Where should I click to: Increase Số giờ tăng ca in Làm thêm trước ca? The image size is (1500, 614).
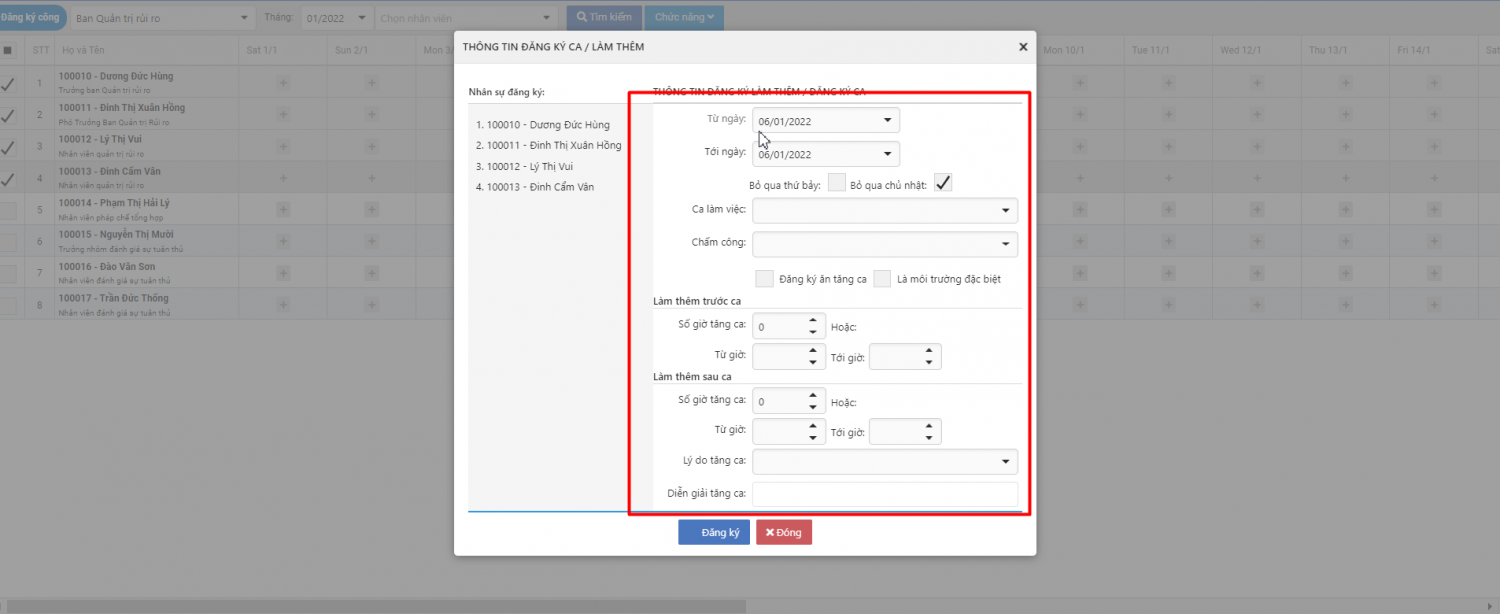point(813,321)
